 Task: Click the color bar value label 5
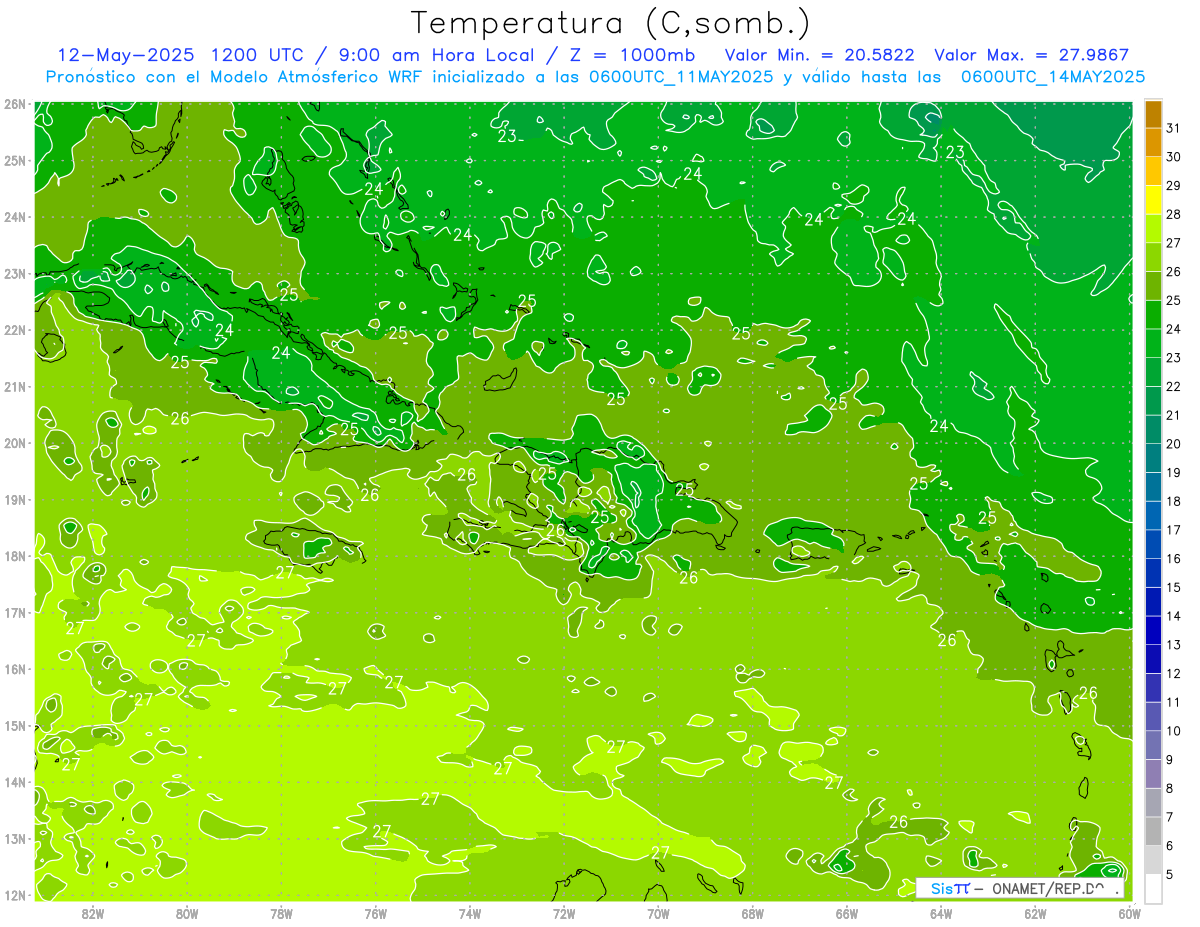1169,874
